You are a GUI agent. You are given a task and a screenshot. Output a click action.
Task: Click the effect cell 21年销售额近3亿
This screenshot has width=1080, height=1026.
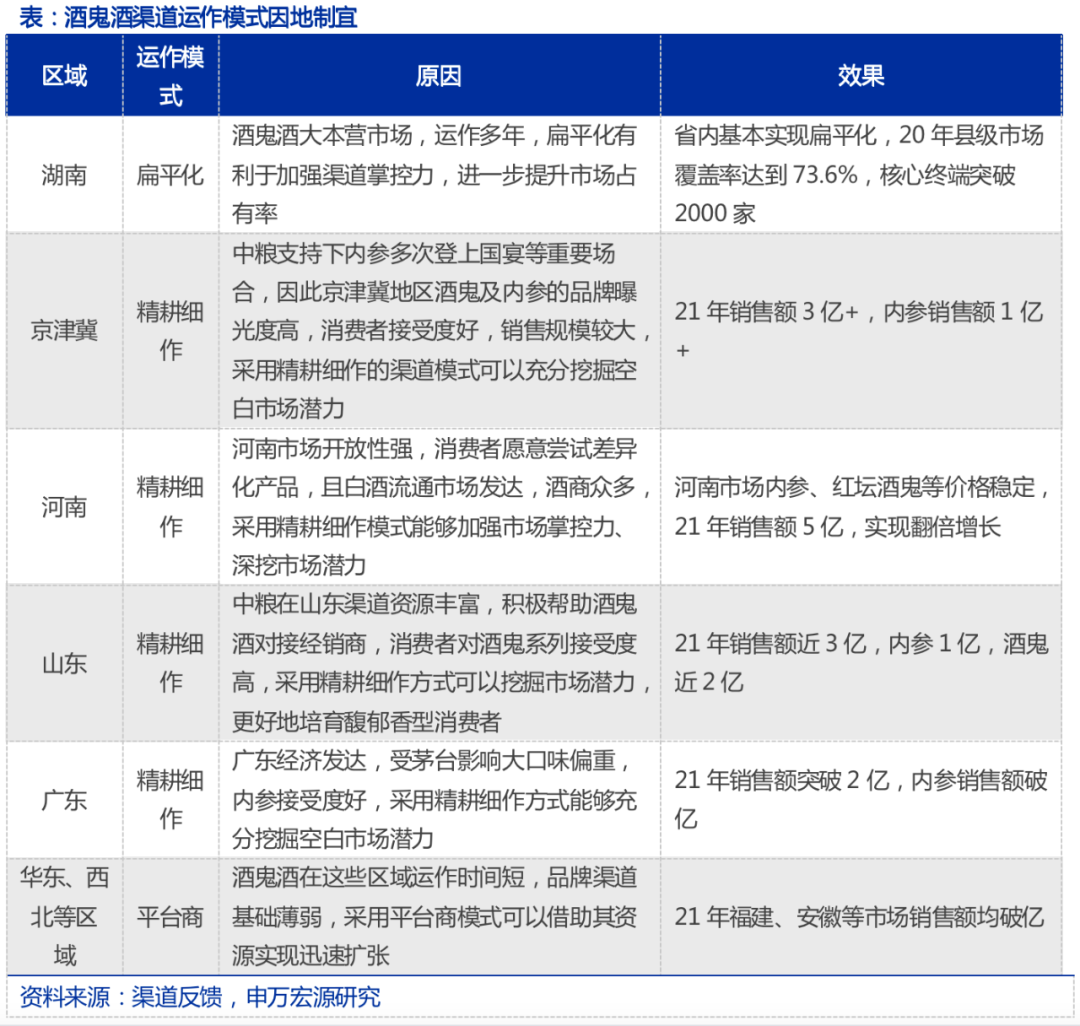tap(861, 663)
